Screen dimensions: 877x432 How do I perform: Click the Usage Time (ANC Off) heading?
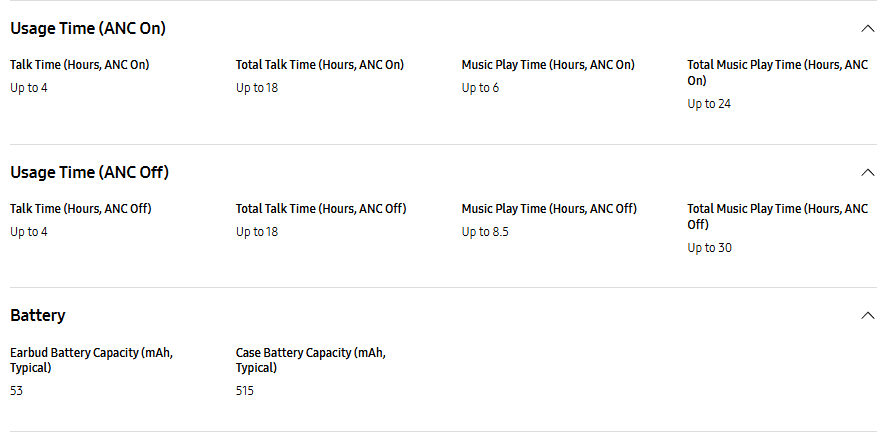click(89, 172)
